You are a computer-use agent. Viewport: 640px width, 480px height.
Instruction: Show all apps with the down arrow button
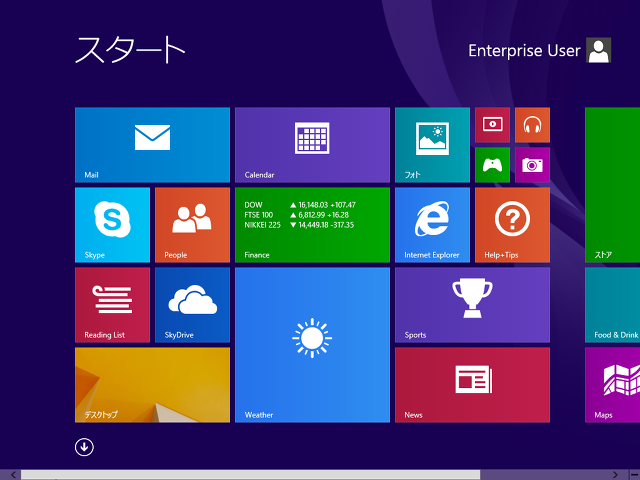[84, 447]
